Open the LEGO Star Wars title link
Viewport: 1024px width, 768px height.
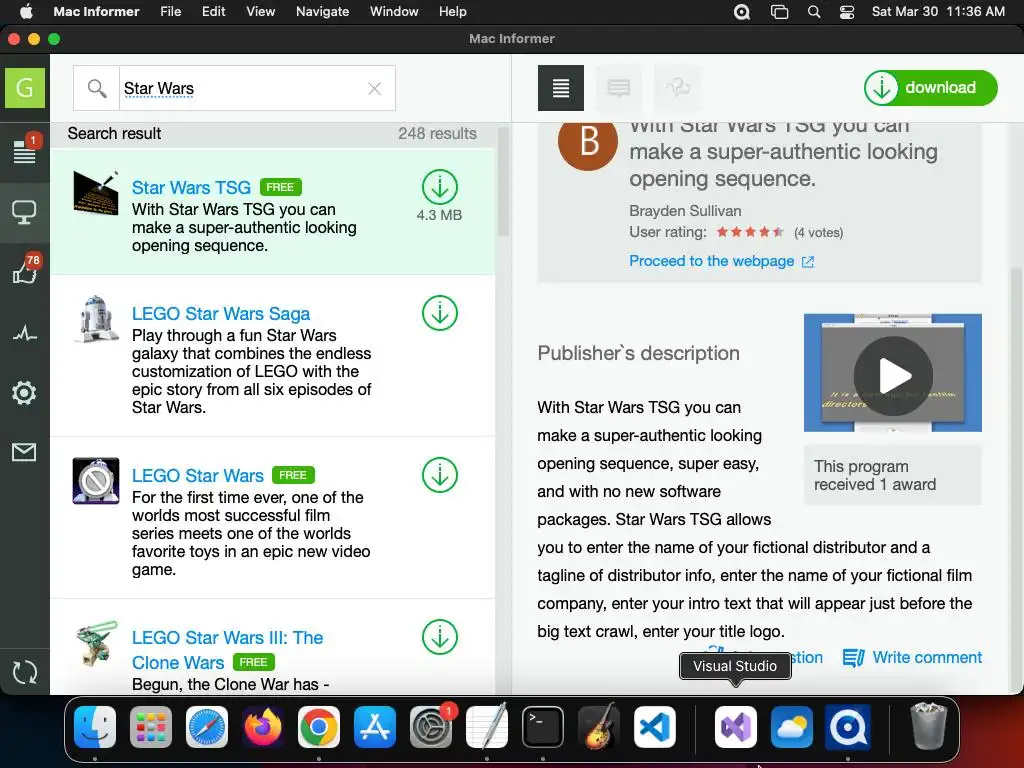198,475
